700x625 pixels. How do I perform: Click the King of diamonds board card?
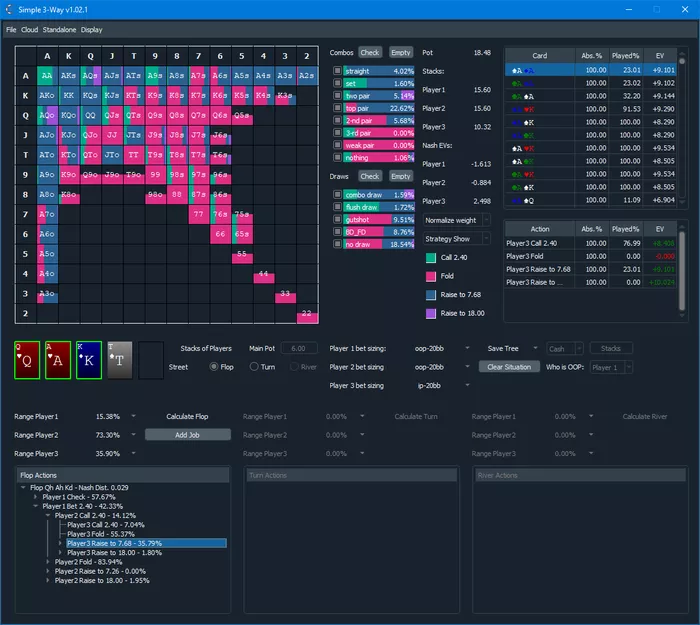pos(89,360)
